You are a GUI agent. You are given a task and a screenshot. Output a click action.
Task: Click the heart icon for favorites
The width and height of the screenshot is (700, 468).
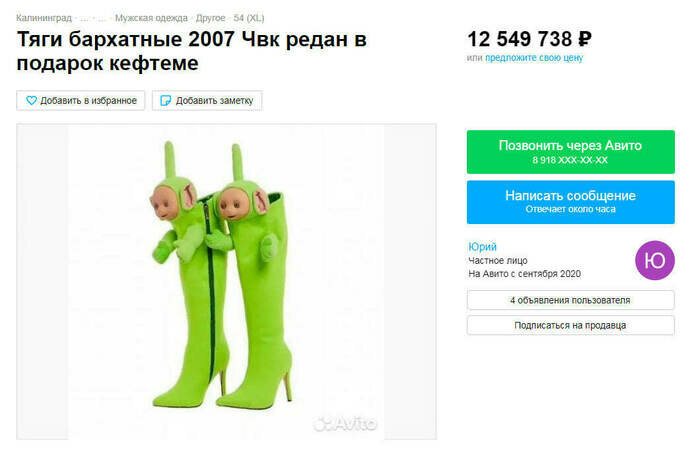31,100
